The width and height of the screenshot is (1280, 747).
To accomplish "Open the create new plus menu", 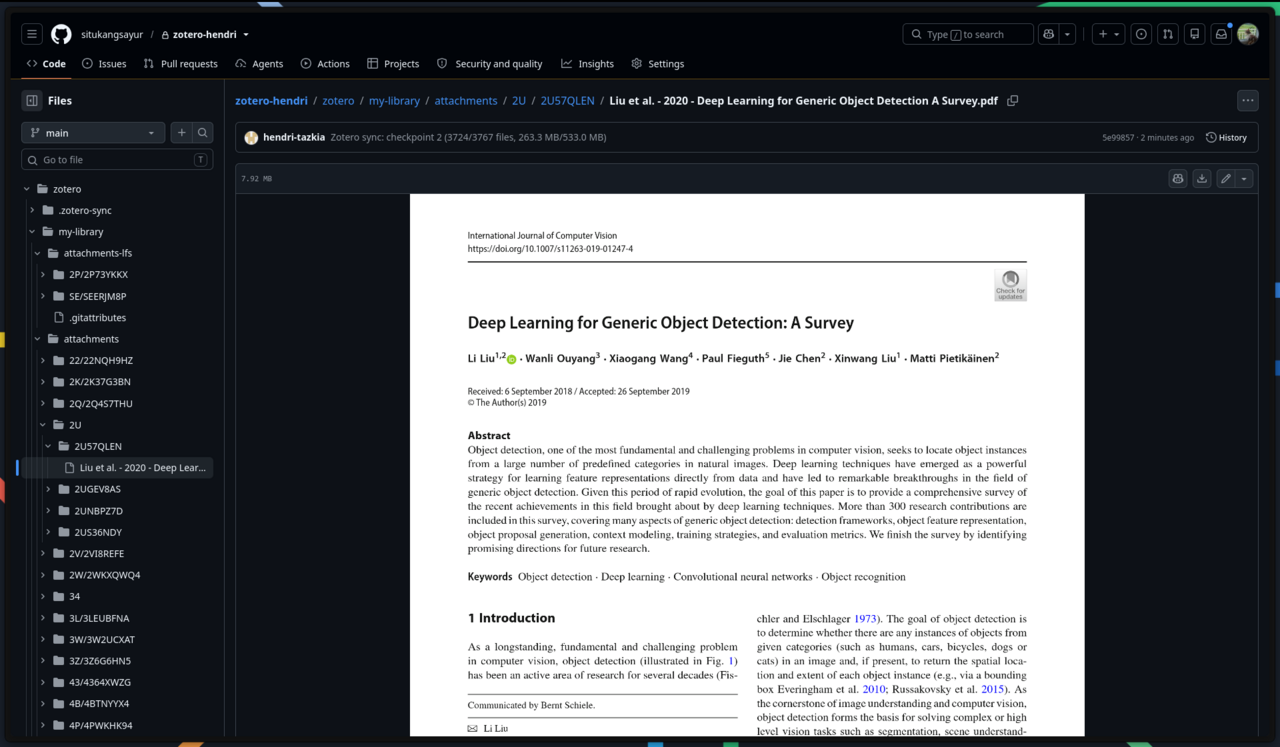I will (x=1109, y=34).
